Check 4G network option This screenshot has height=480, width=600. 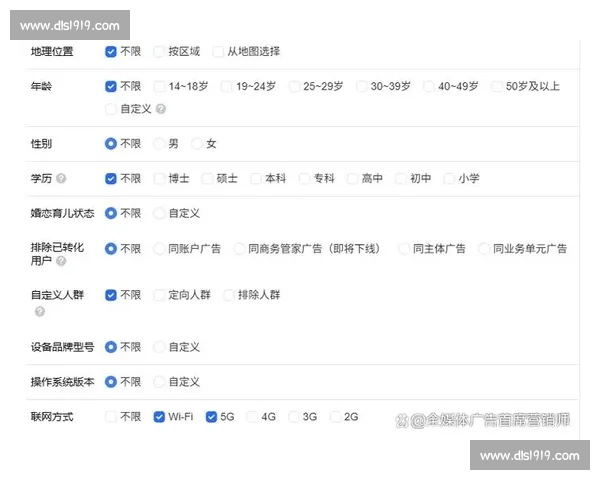[252, 417]
